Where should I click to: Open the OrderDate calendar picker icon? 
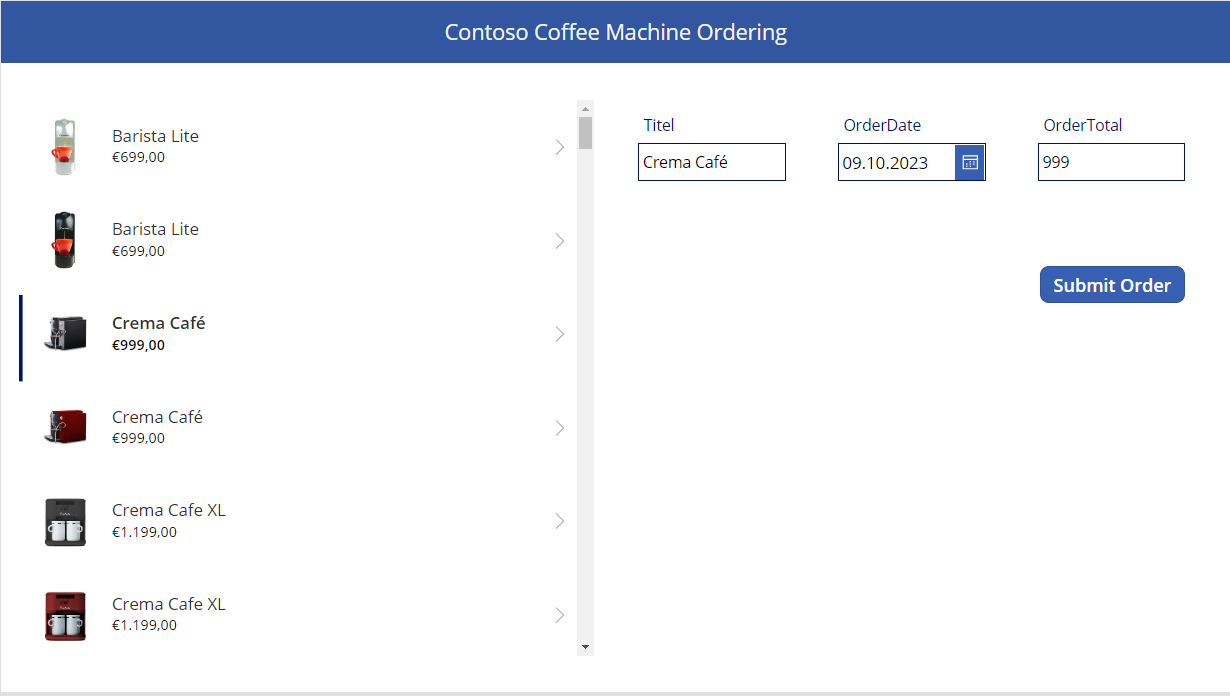coord(970,162)
